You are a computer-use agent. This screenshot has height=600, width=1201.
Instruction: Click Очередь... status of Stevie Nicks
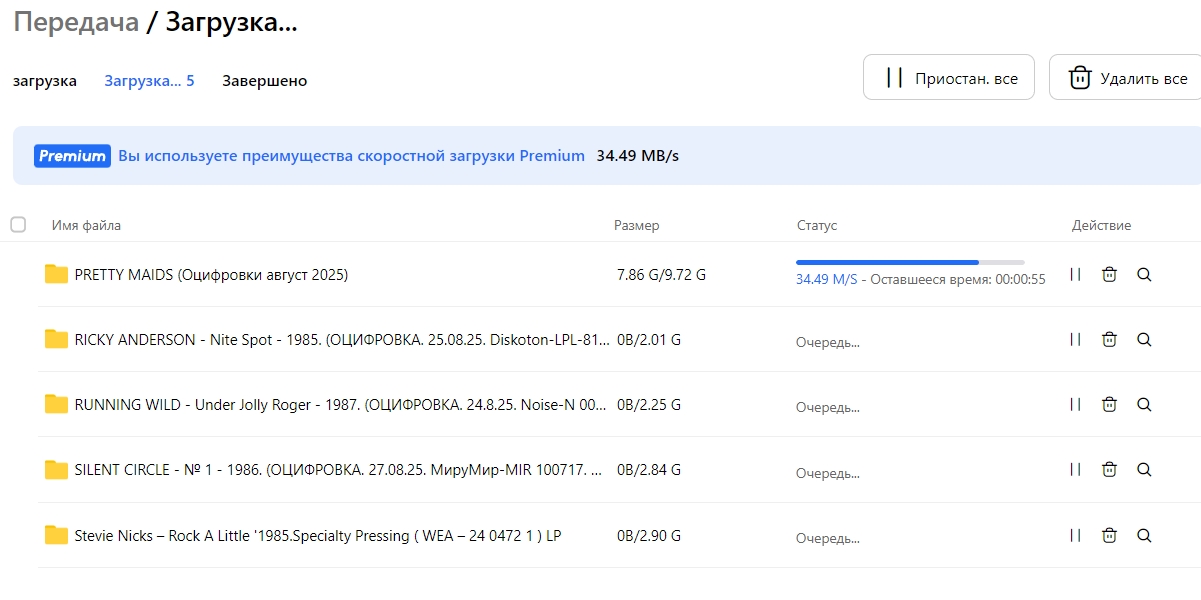[828, 538]
